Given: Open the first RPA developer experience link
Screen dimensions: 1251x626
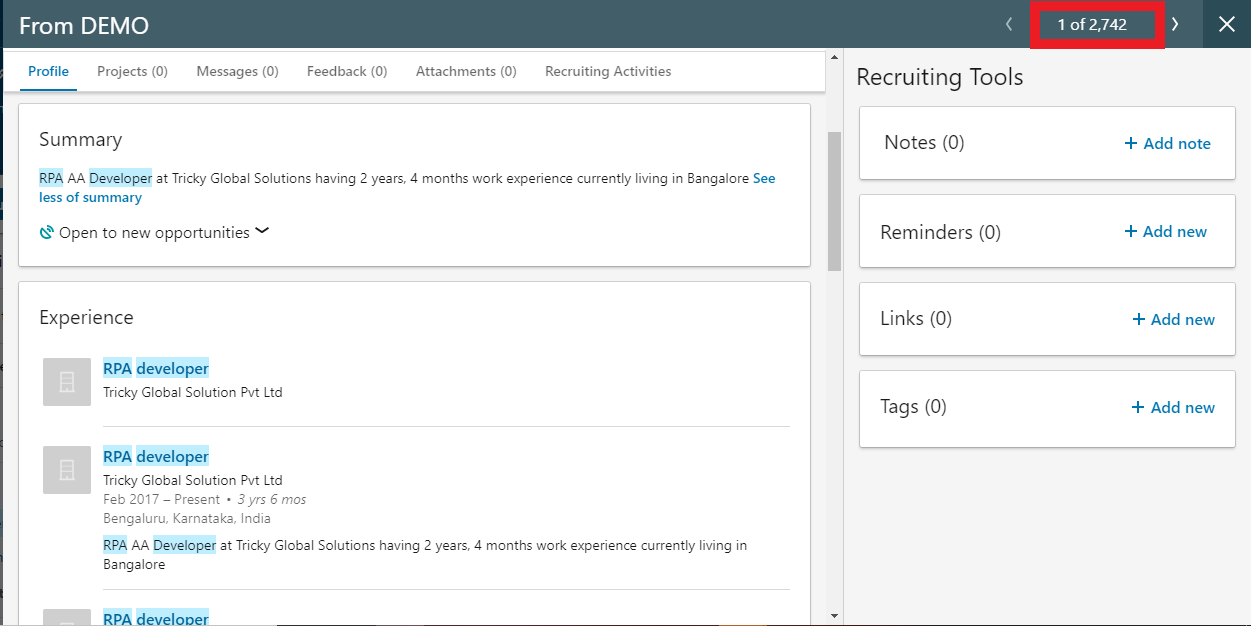Looking at the screenshot, I should click(156, 369).
